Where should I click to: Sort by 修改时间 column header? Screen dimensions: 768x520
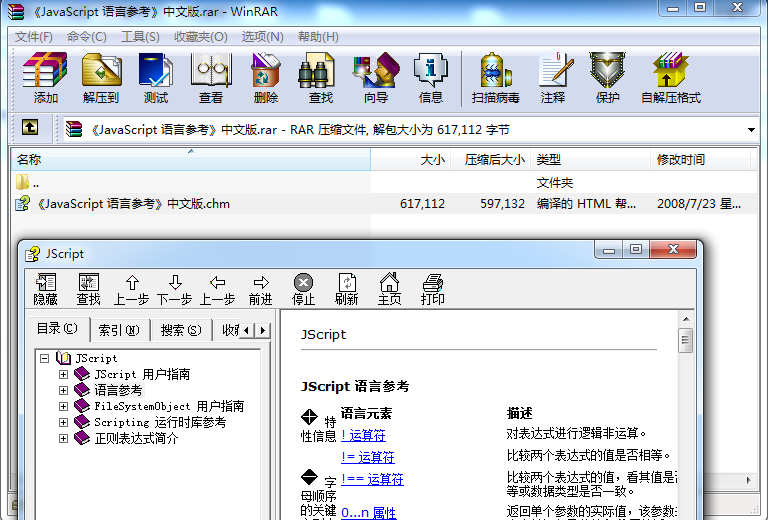tap(700, 160)
